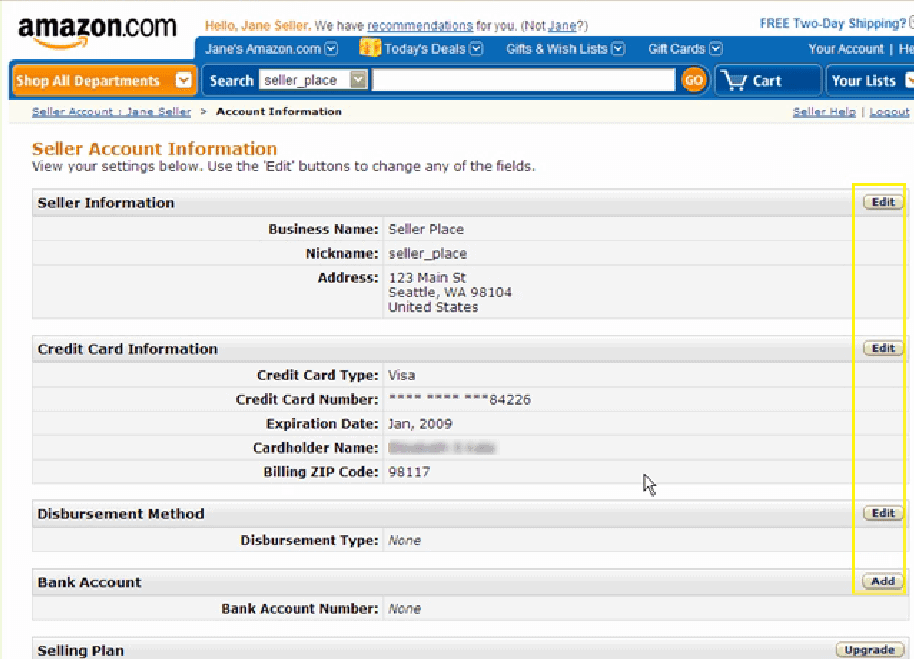This screenshot has height=659, width=914.
Task: Add a Bank Account
Action: [883, 581]
